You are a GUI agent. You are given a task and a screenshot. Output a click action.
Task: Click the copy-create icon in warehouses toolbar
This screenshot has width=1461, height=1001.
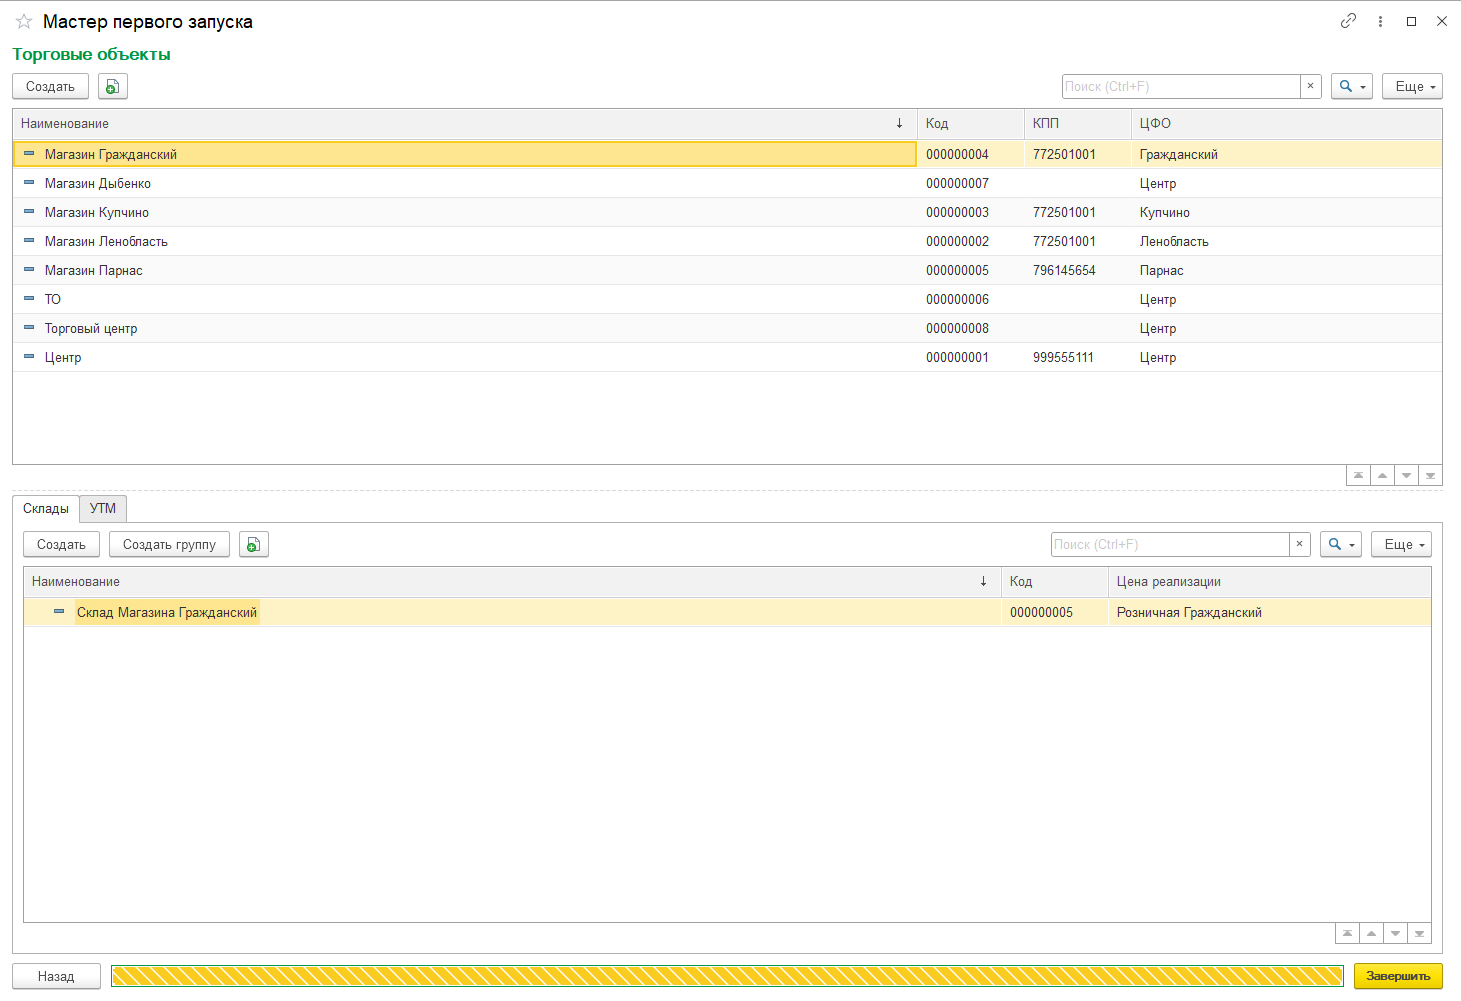click(x=253, y=545)
